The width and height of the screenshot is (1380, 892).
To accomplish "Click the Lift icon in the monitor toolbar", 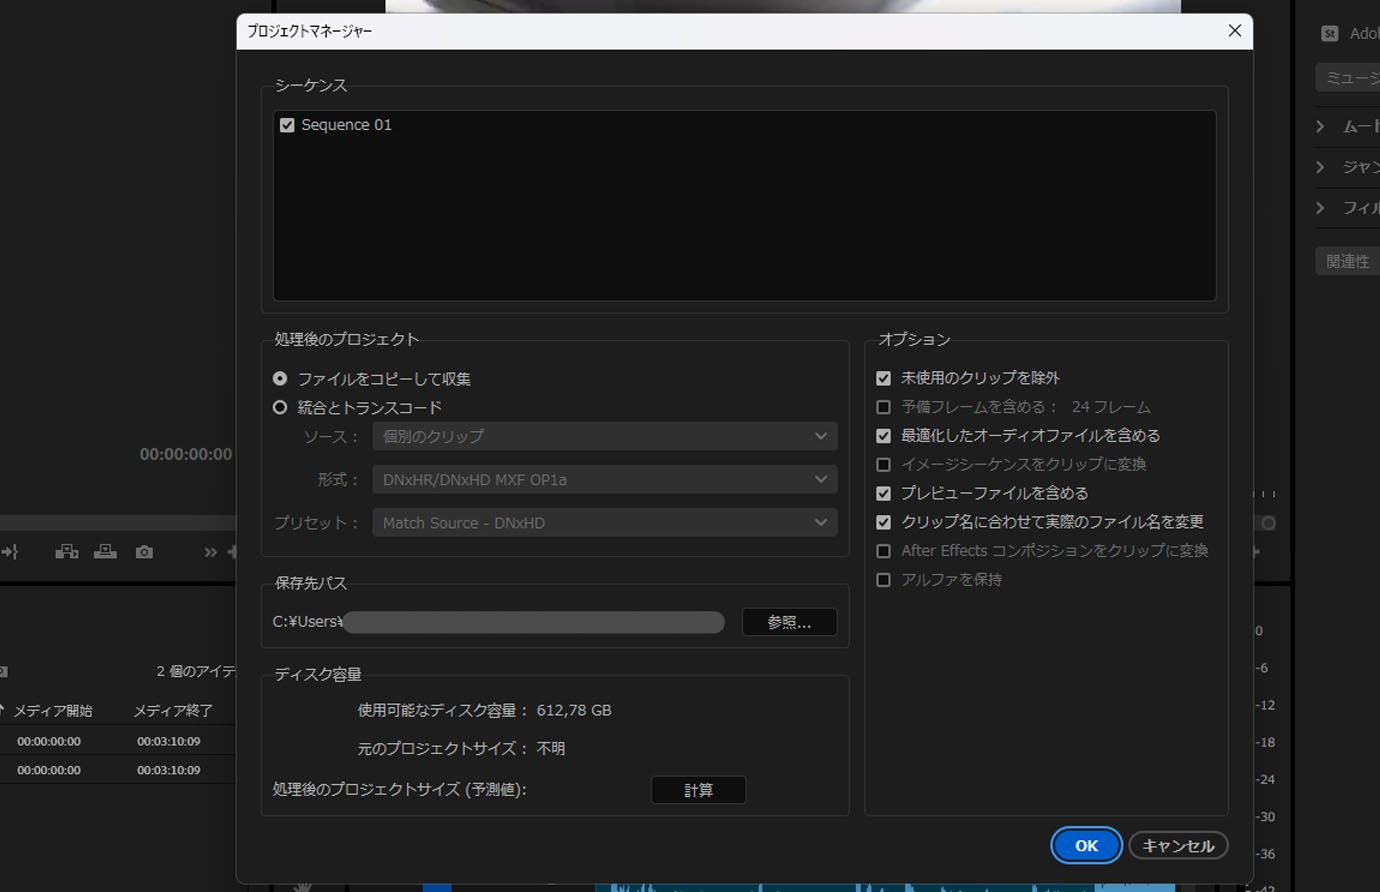I will coord(67,551).
